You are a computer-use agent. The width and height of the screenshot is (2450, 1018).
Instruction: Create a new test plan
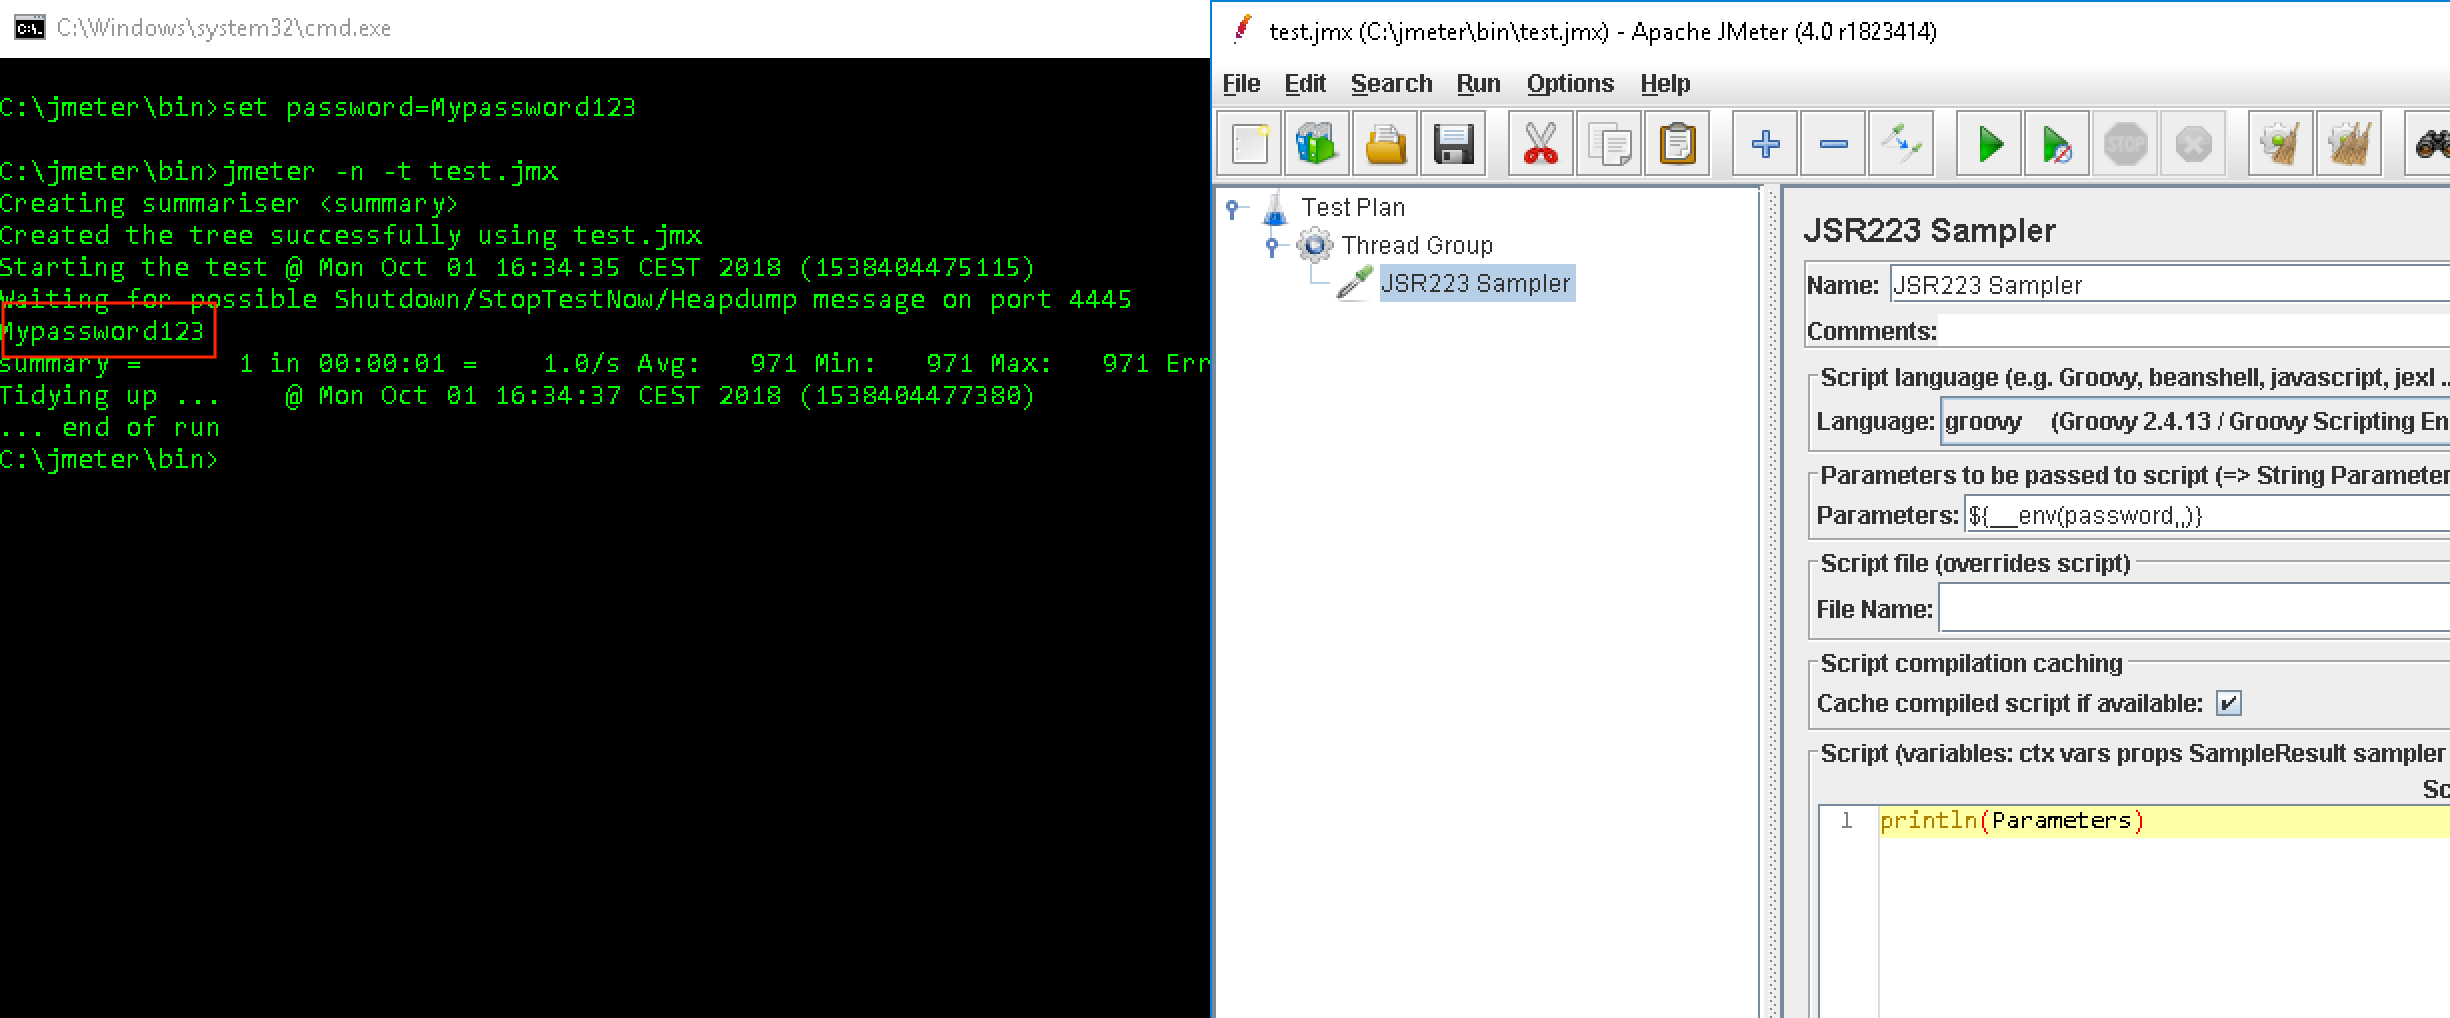(1248, 143)
